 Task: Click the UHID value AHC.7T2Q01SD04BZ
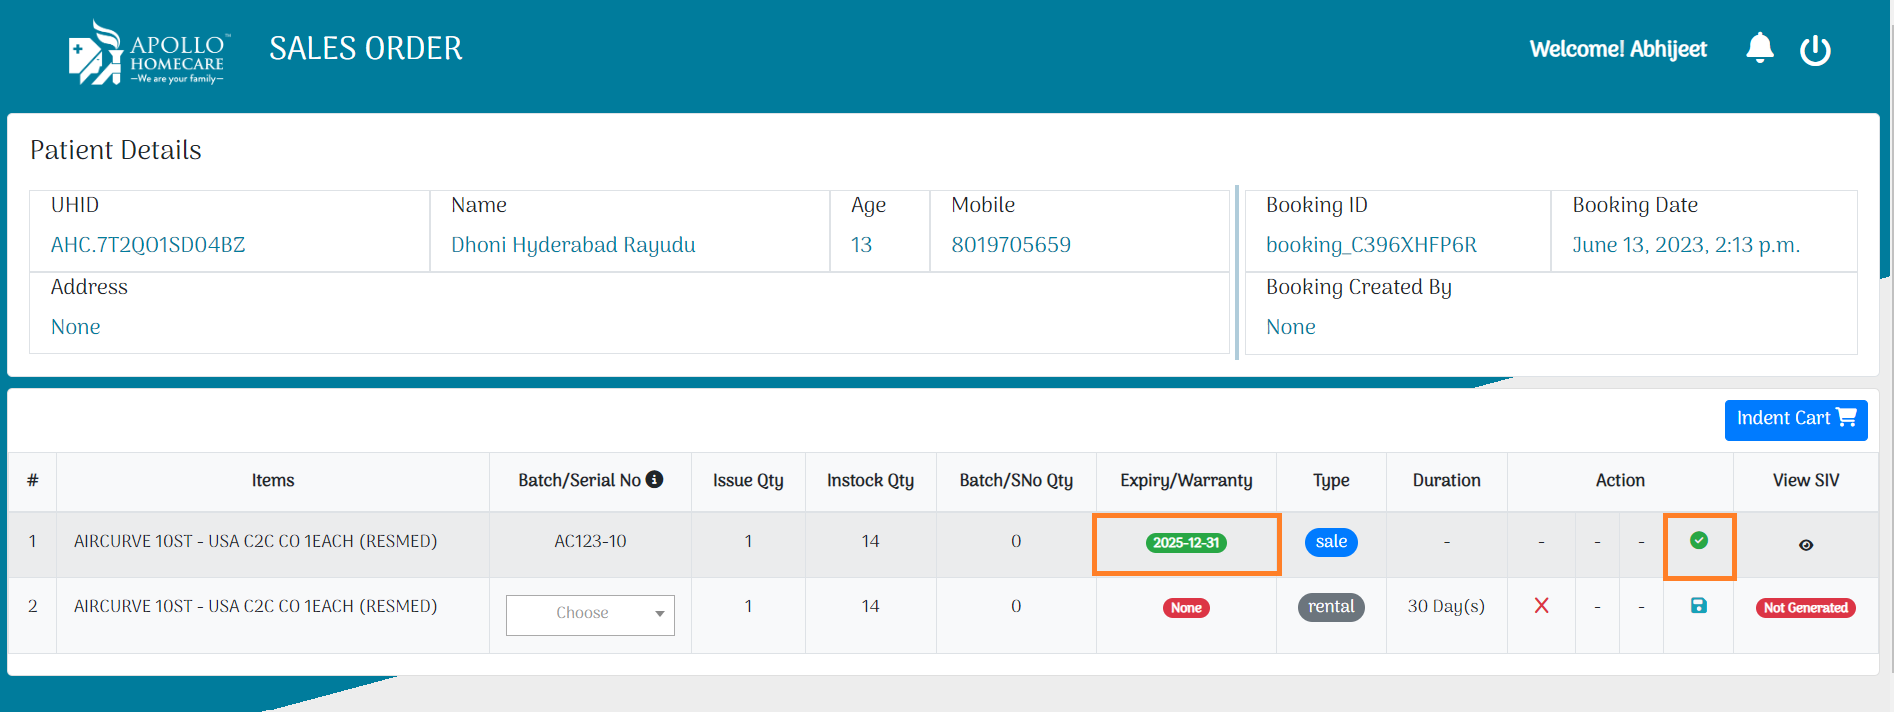tap(148, 245)
